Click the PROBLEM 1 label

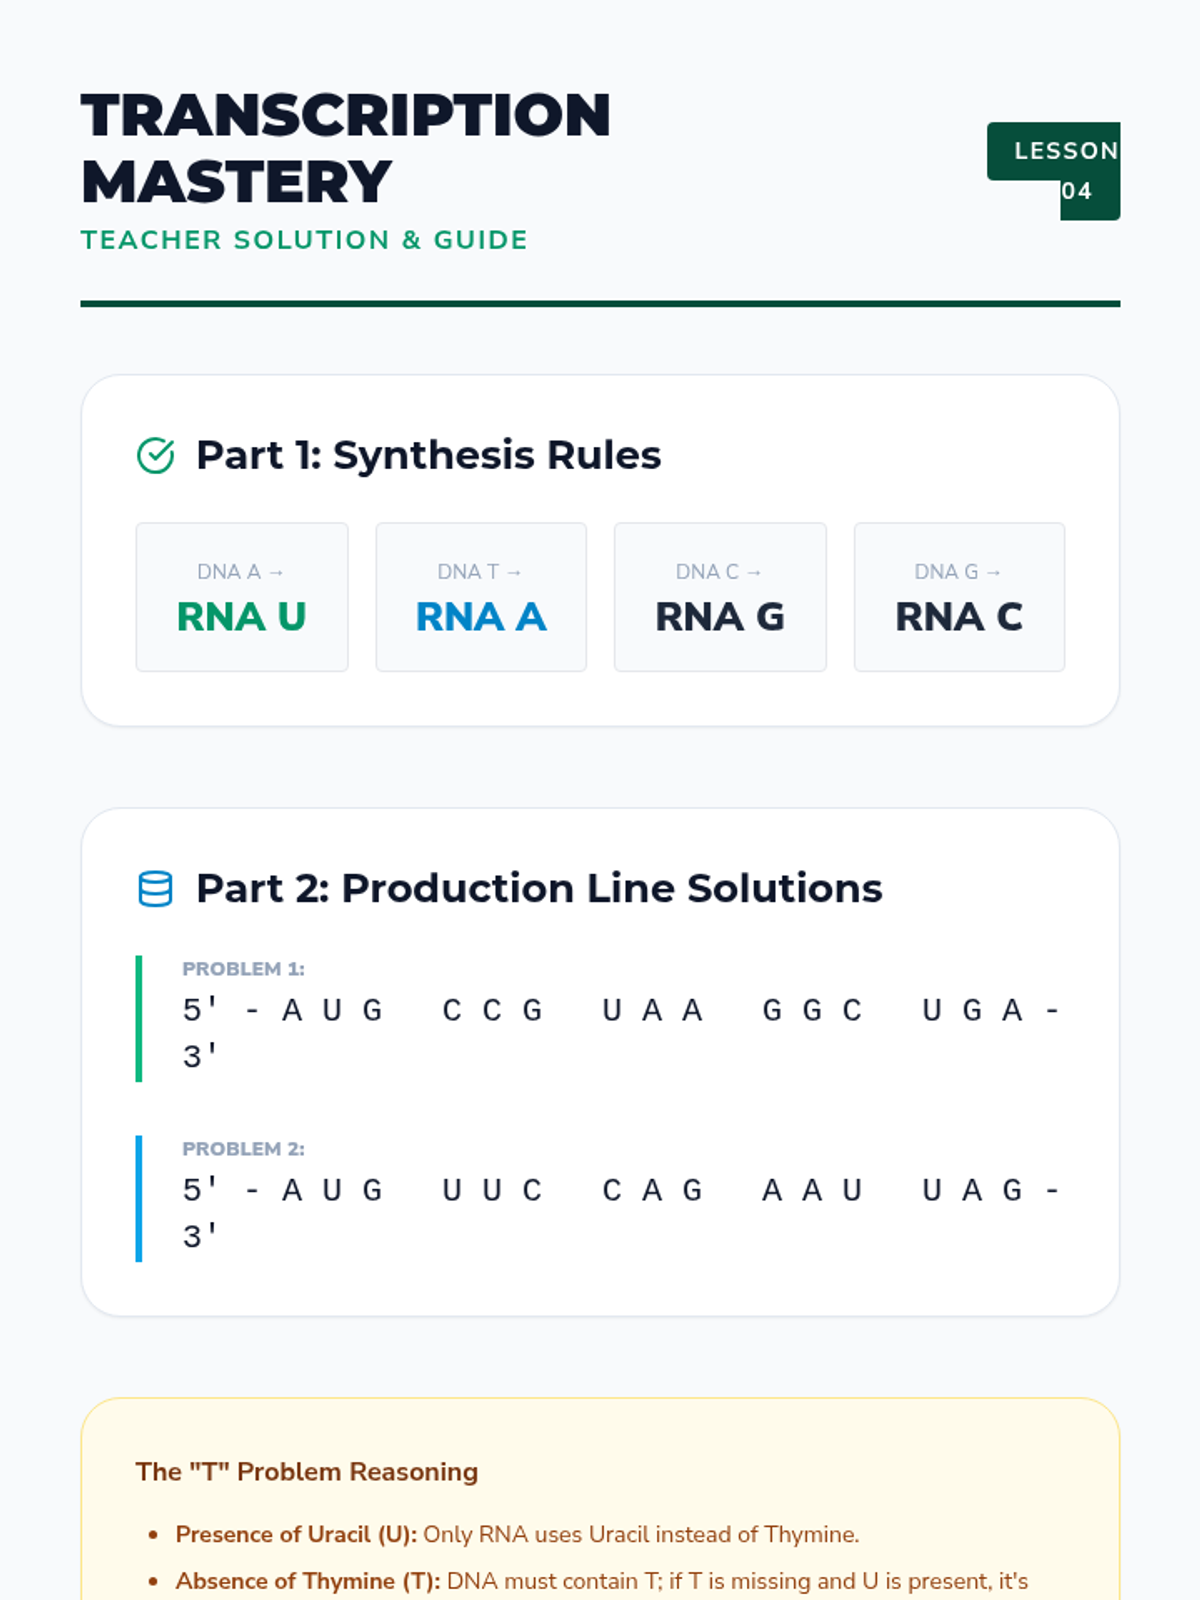[x=243, y=969]
